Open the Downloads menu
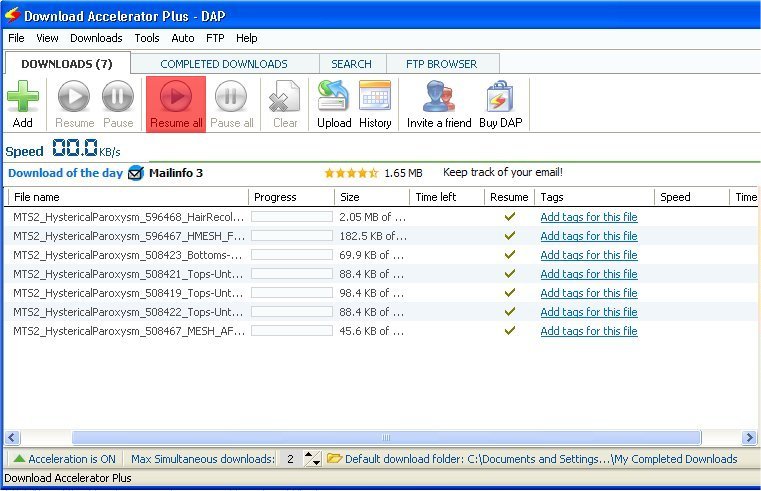Image resolution: width=761 pixels, height=491 pixels. 96,38
